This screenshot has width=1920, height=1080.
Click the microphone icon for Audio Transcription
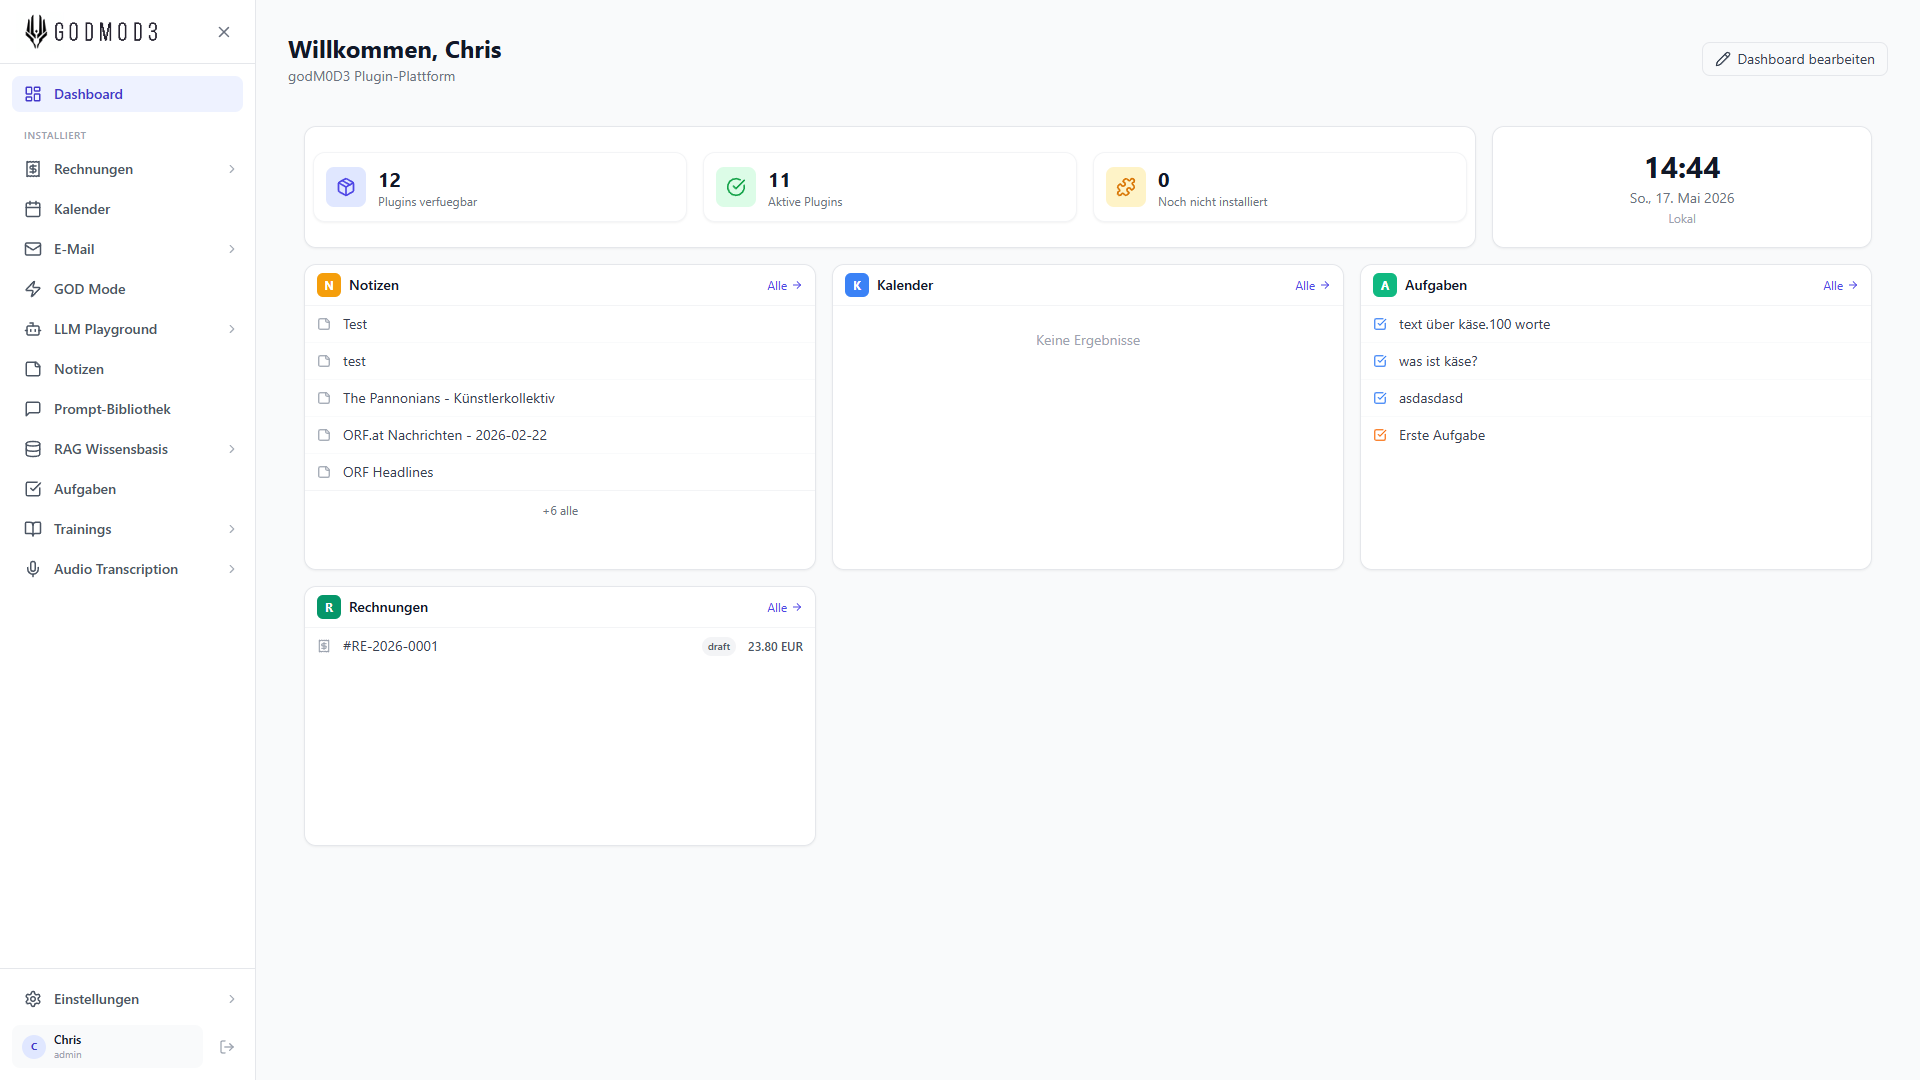tap(33, 569)
